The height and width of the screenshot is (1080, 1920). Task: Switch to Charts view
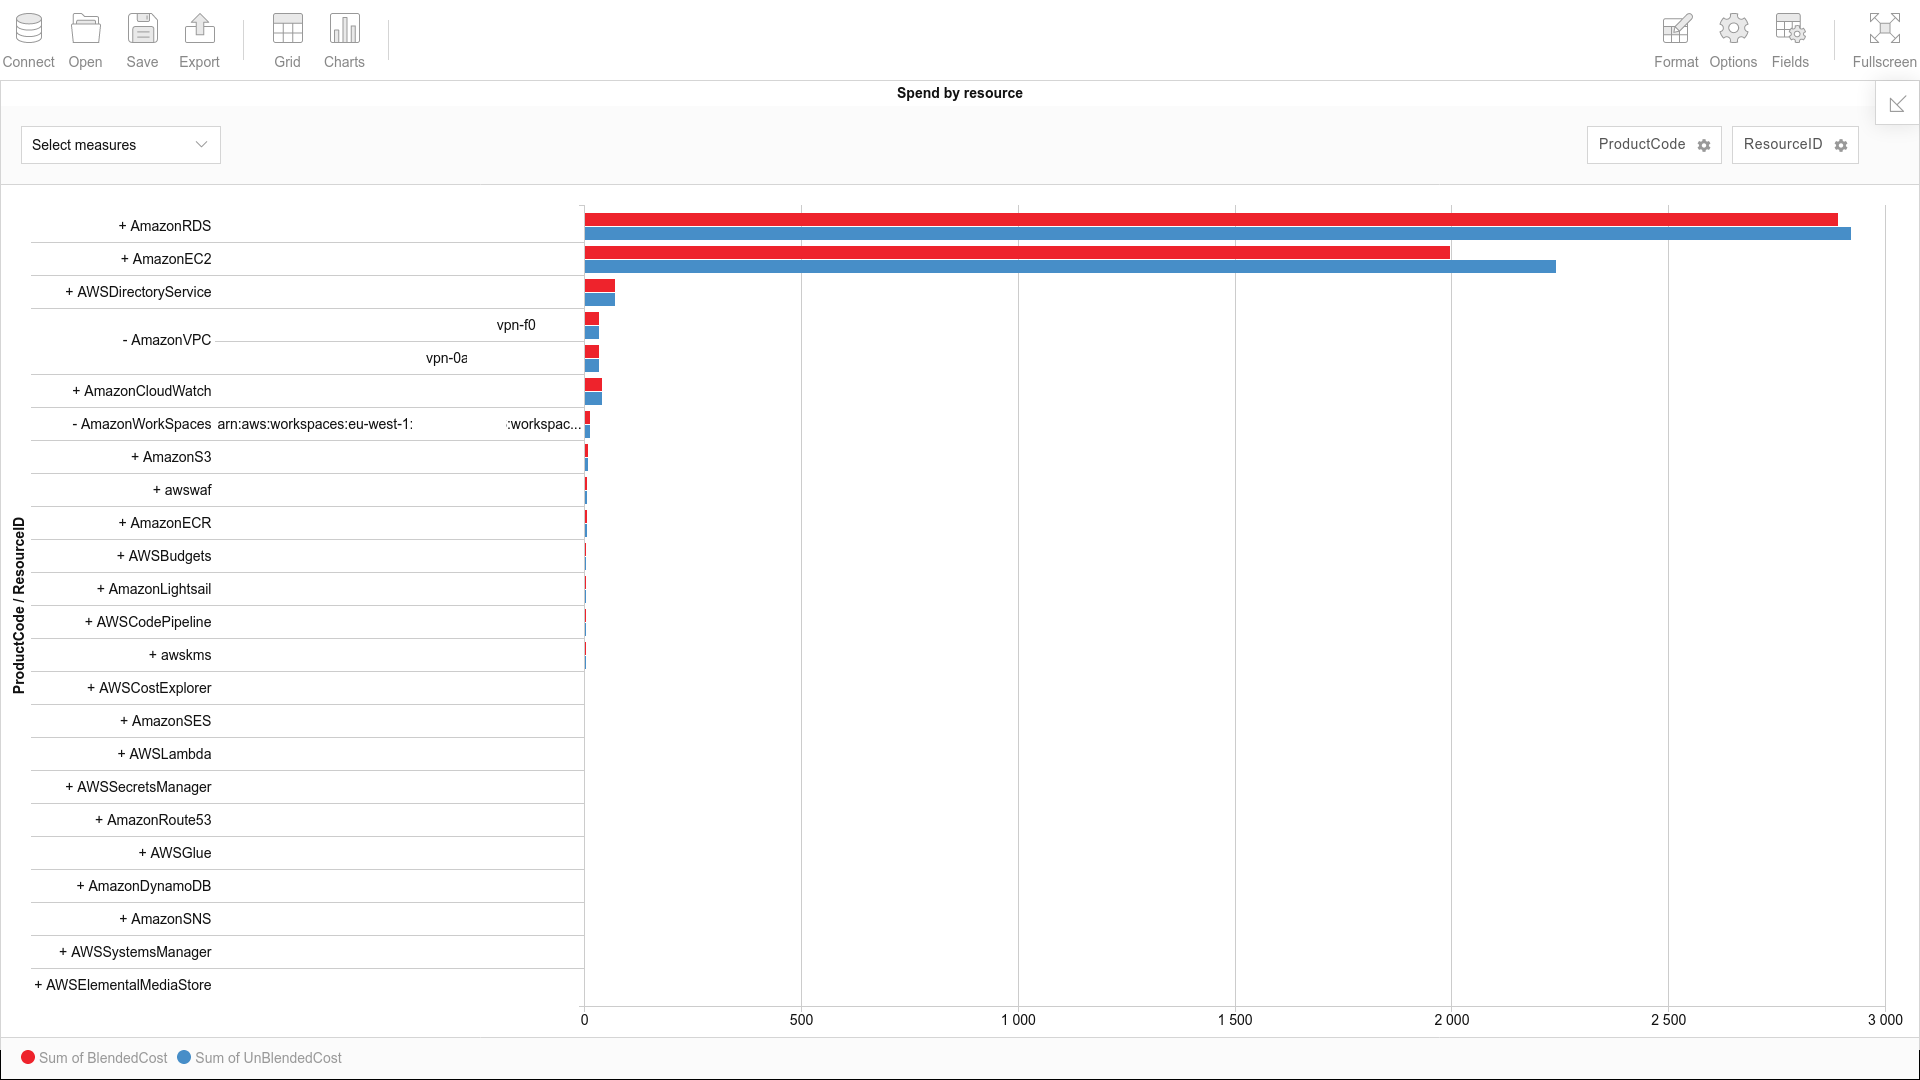point(344,40)
